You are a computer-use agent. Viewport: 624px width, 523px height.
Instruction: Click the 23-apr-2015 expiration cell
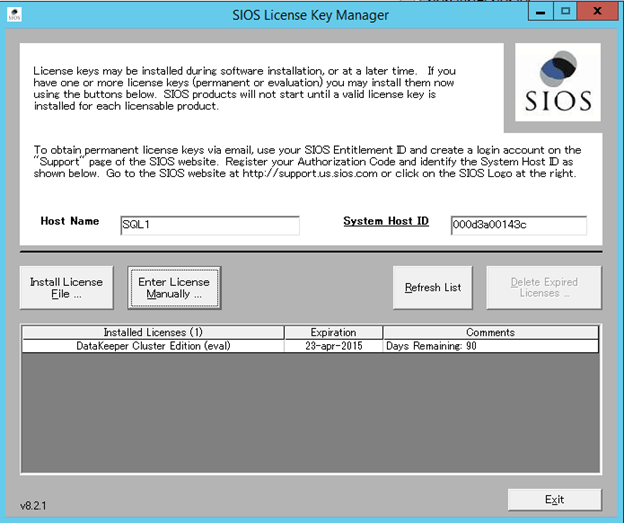click(x=333, y=346)
